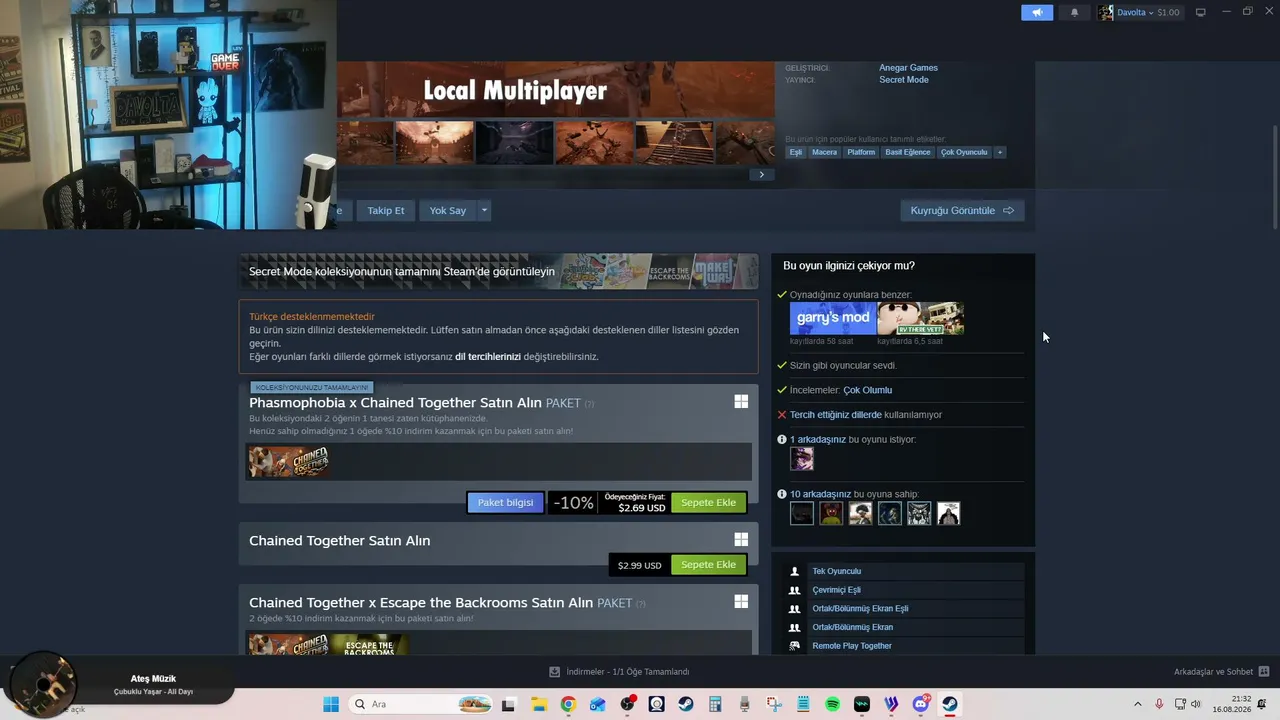Open File Explorer from the taskbar
Viewport: 1280px width, 720px height.
pyautogui.click(x=538, y=704)
